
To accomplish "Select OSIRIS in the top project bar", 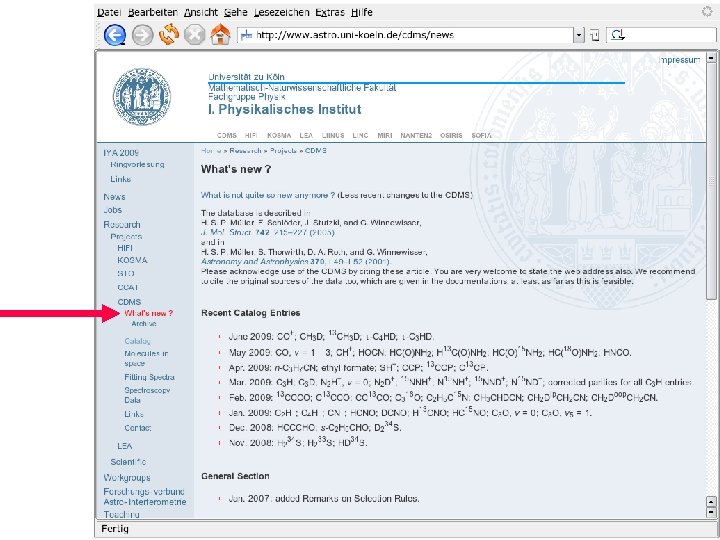I will 451,135.
